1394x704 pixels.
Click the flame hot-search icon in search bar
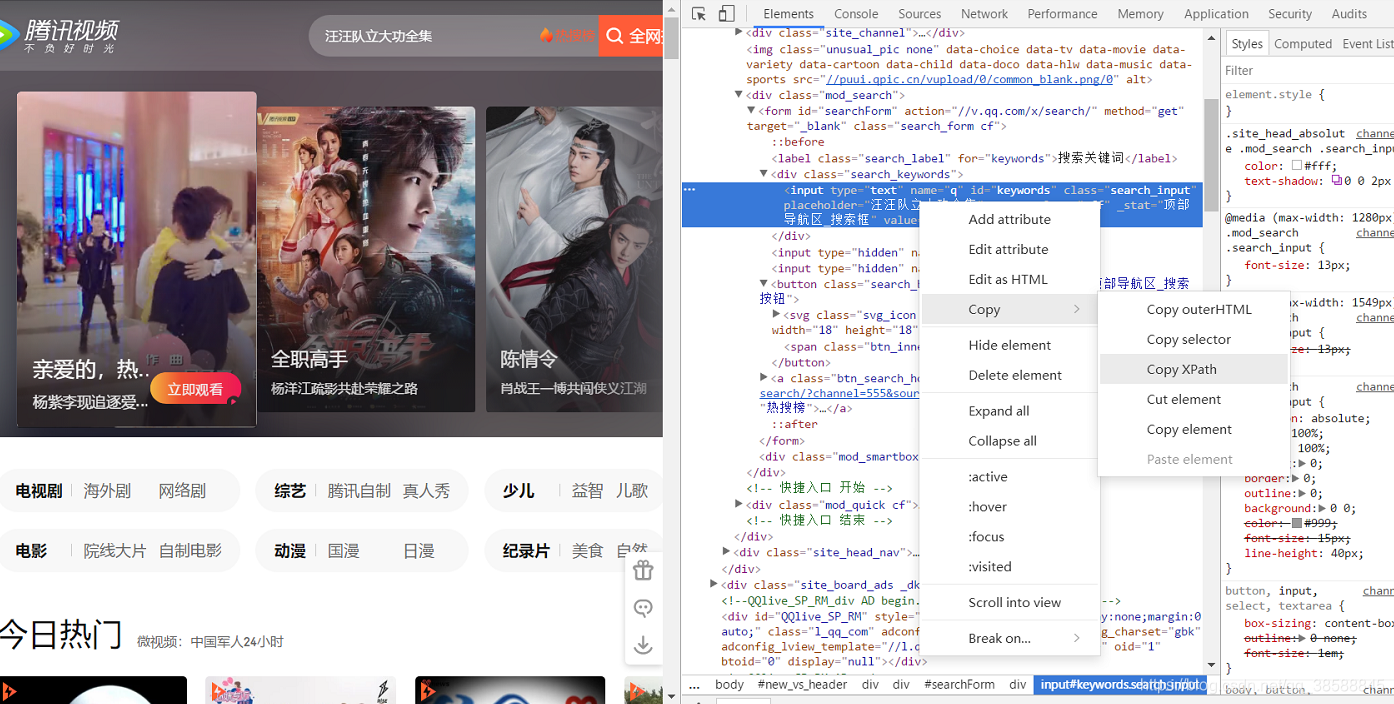coord(546,36)
